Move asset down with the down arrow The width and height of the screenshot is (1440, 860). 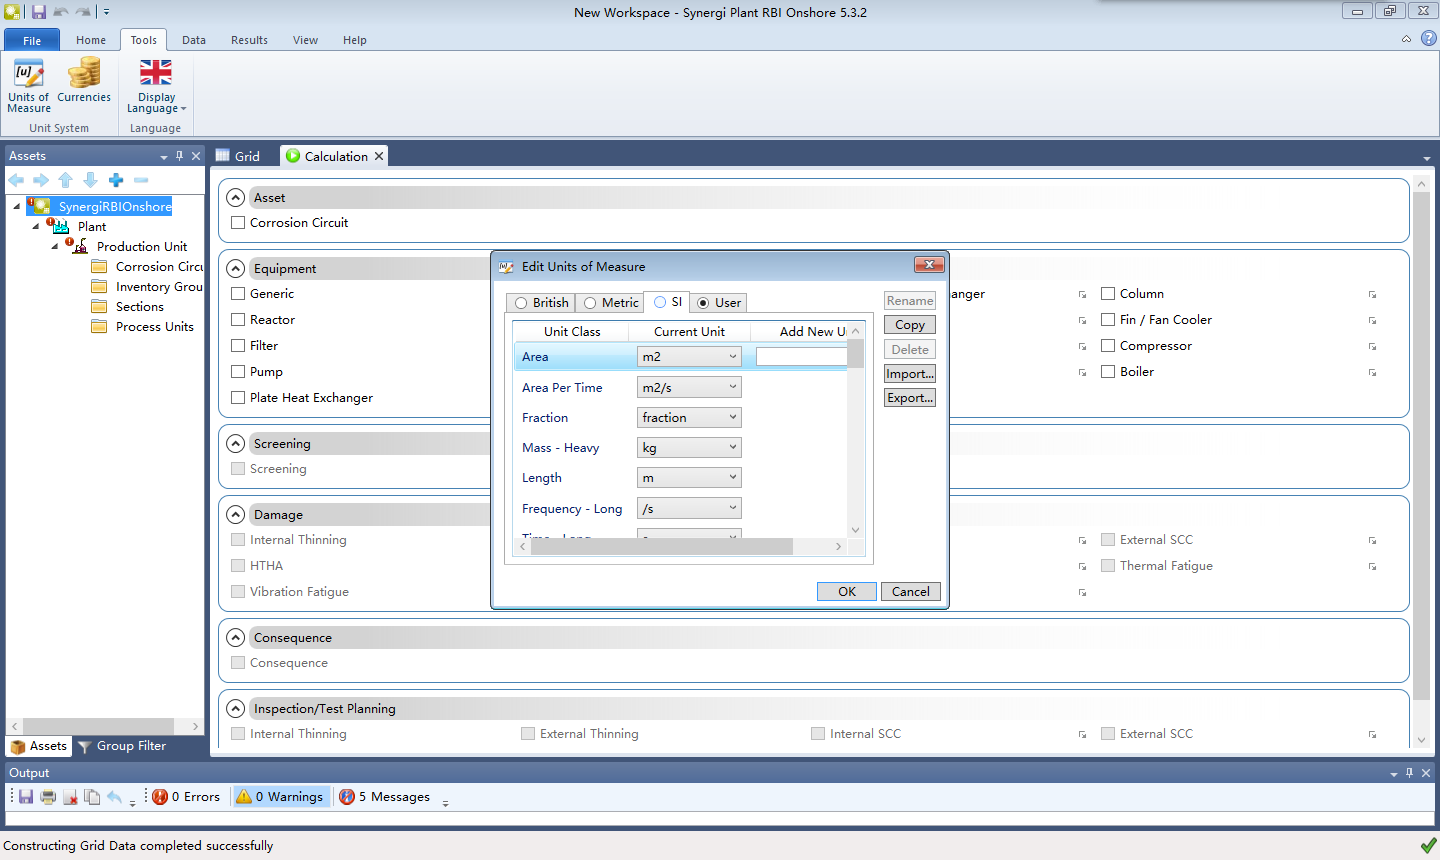pyautogui.click(x=90, y=180)
